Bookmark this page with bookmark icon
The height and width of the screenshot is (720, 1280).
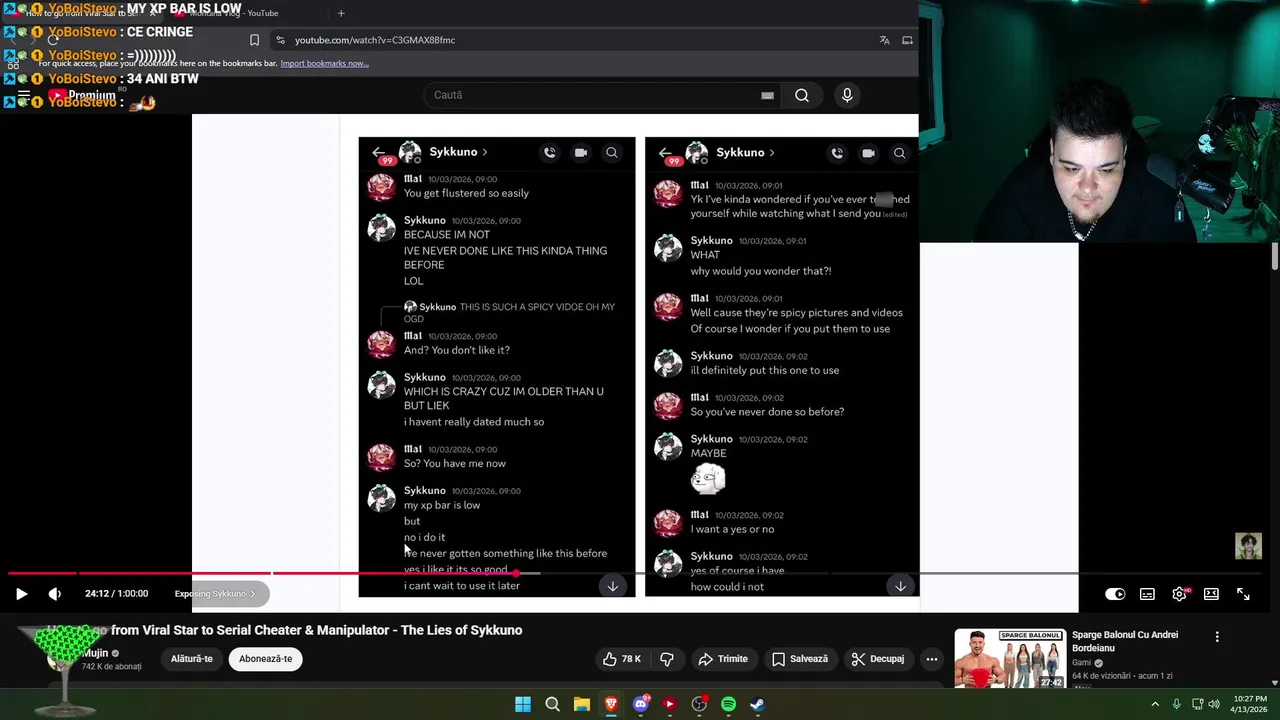click(254, 40)
